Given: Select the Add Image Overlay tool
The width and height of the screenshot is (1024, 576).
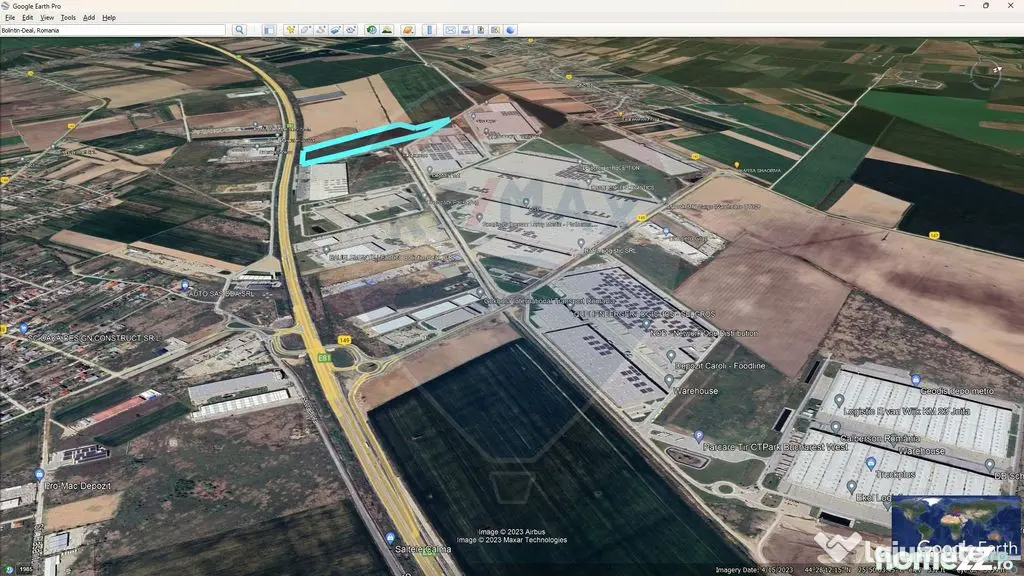Looking at the screenshot, I should pyautogui.click(x=335, y=30).
